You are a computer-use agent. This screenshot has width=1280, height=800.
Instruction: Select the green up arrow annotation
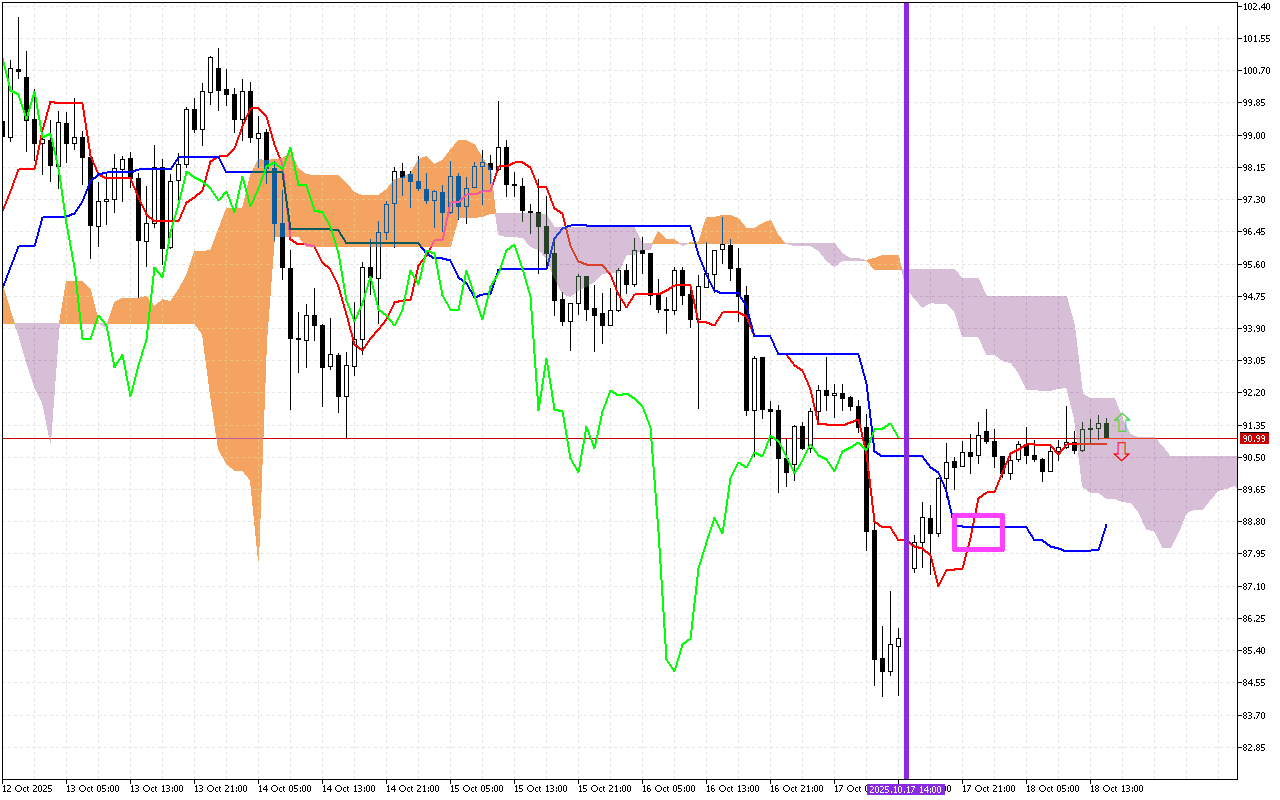click(1120, 420)
